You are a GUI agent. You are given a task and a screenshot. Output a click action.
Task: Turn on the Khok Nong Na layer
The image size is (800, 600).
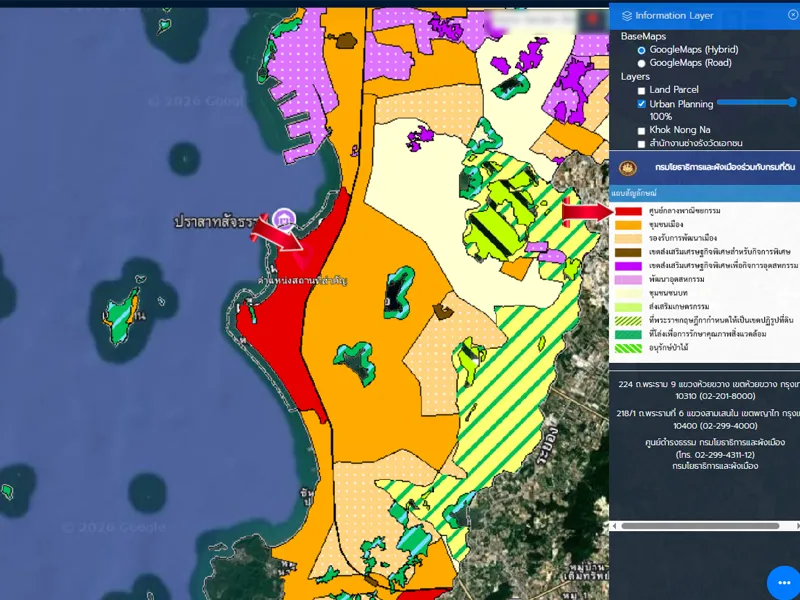(642, 130)
